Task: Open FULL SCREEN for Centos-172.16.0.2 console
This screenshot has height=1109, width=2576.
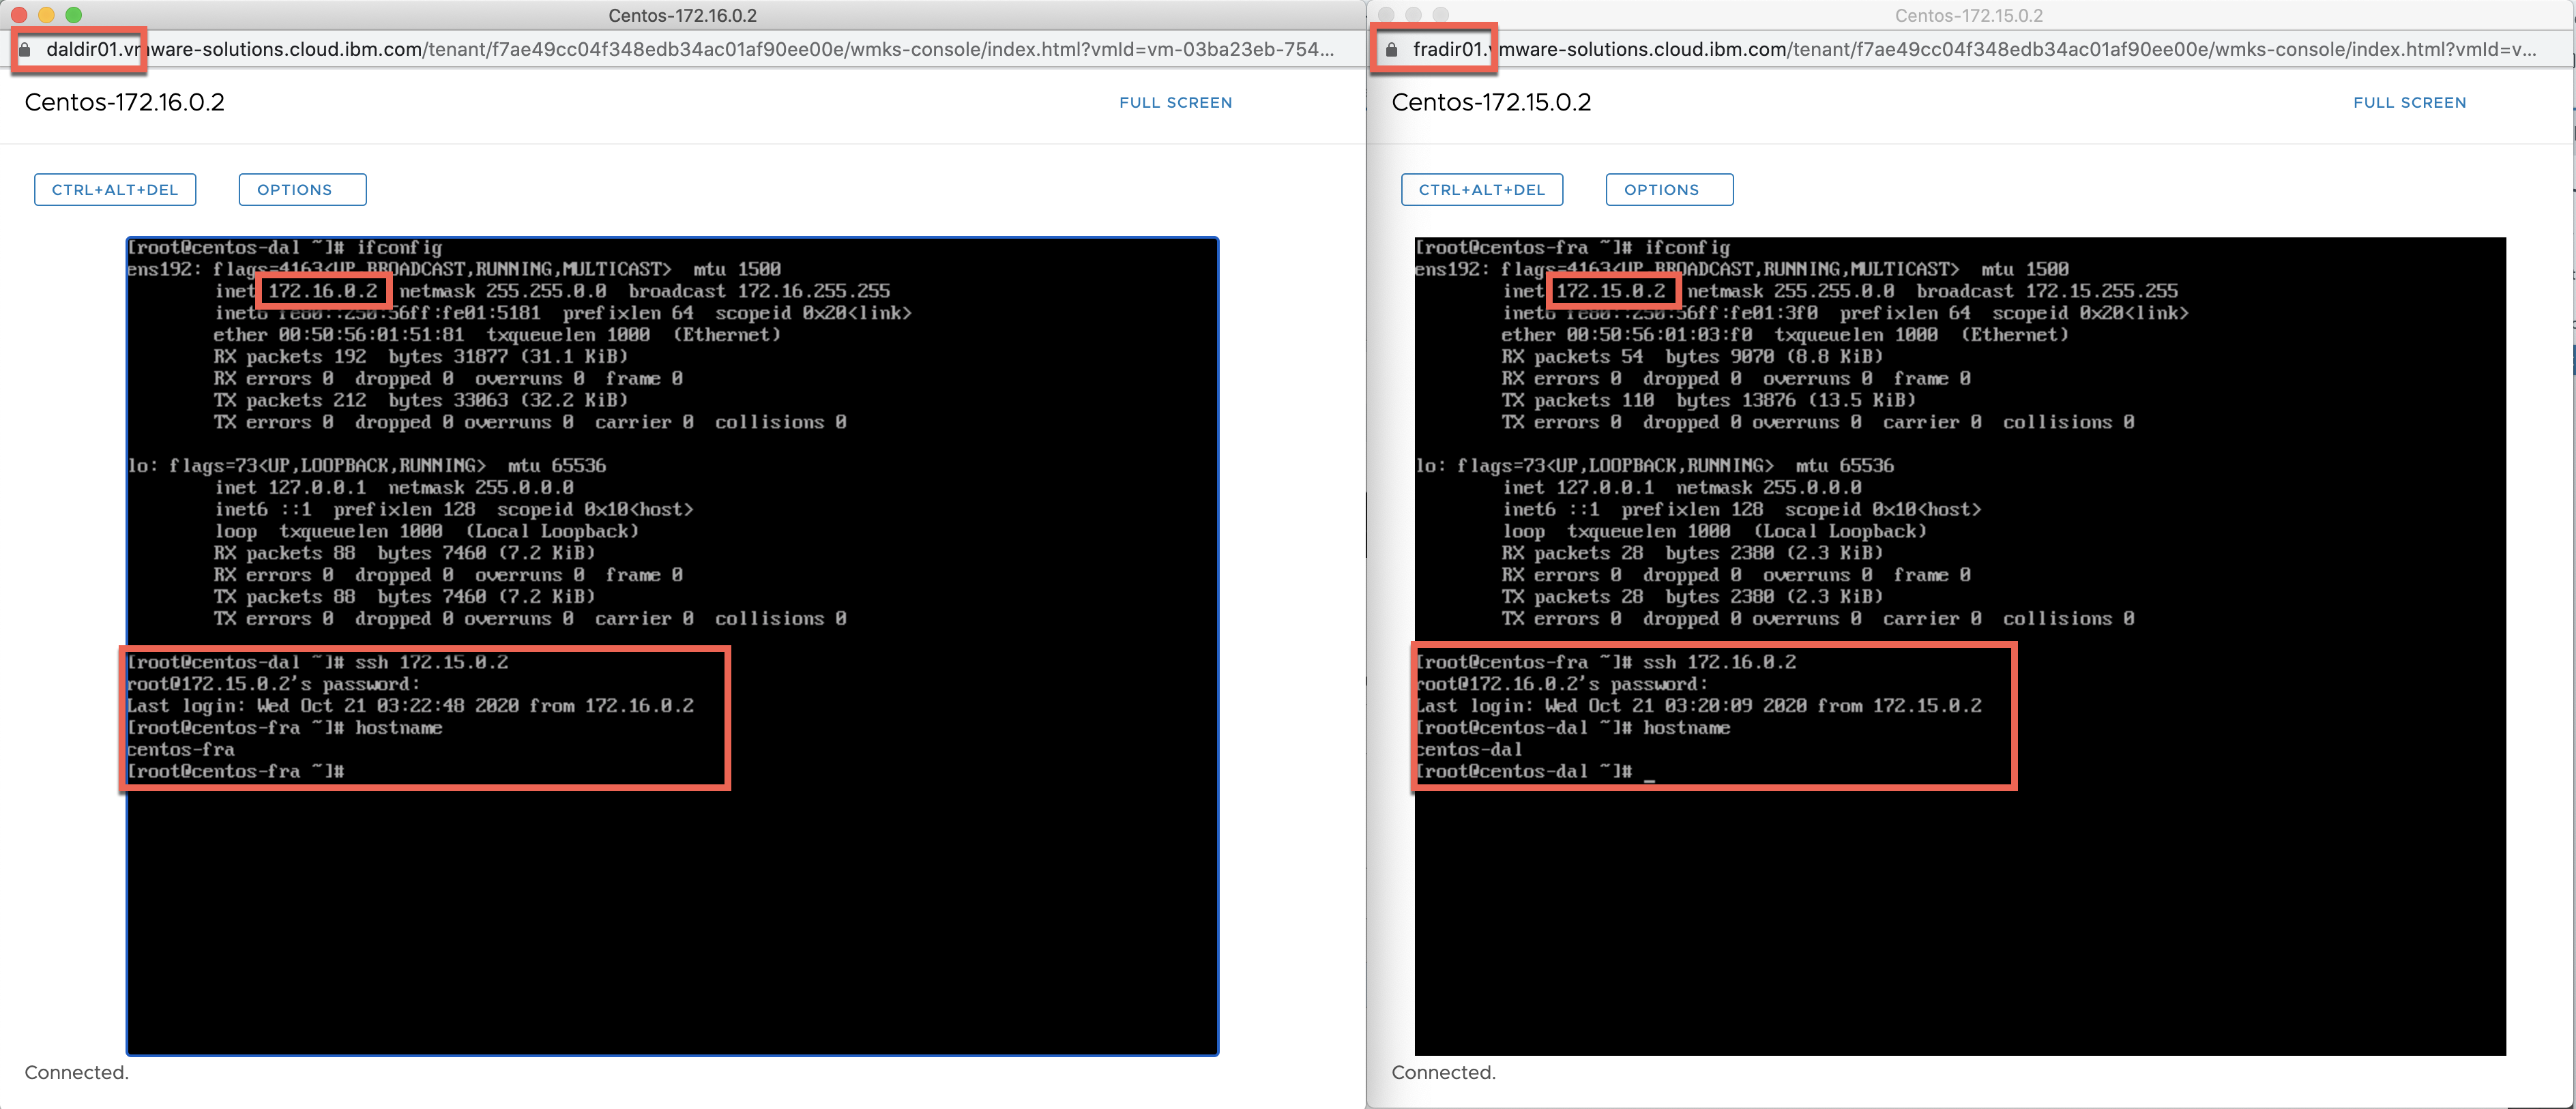Action: 1175,103
